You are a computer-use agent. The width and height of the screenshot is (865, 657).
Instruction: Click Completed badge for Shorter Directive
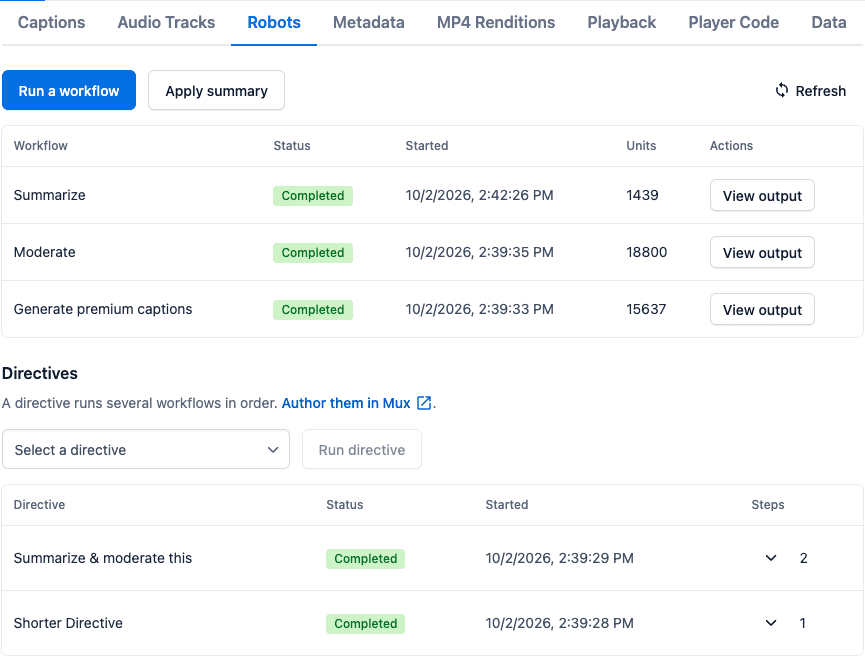365,624
